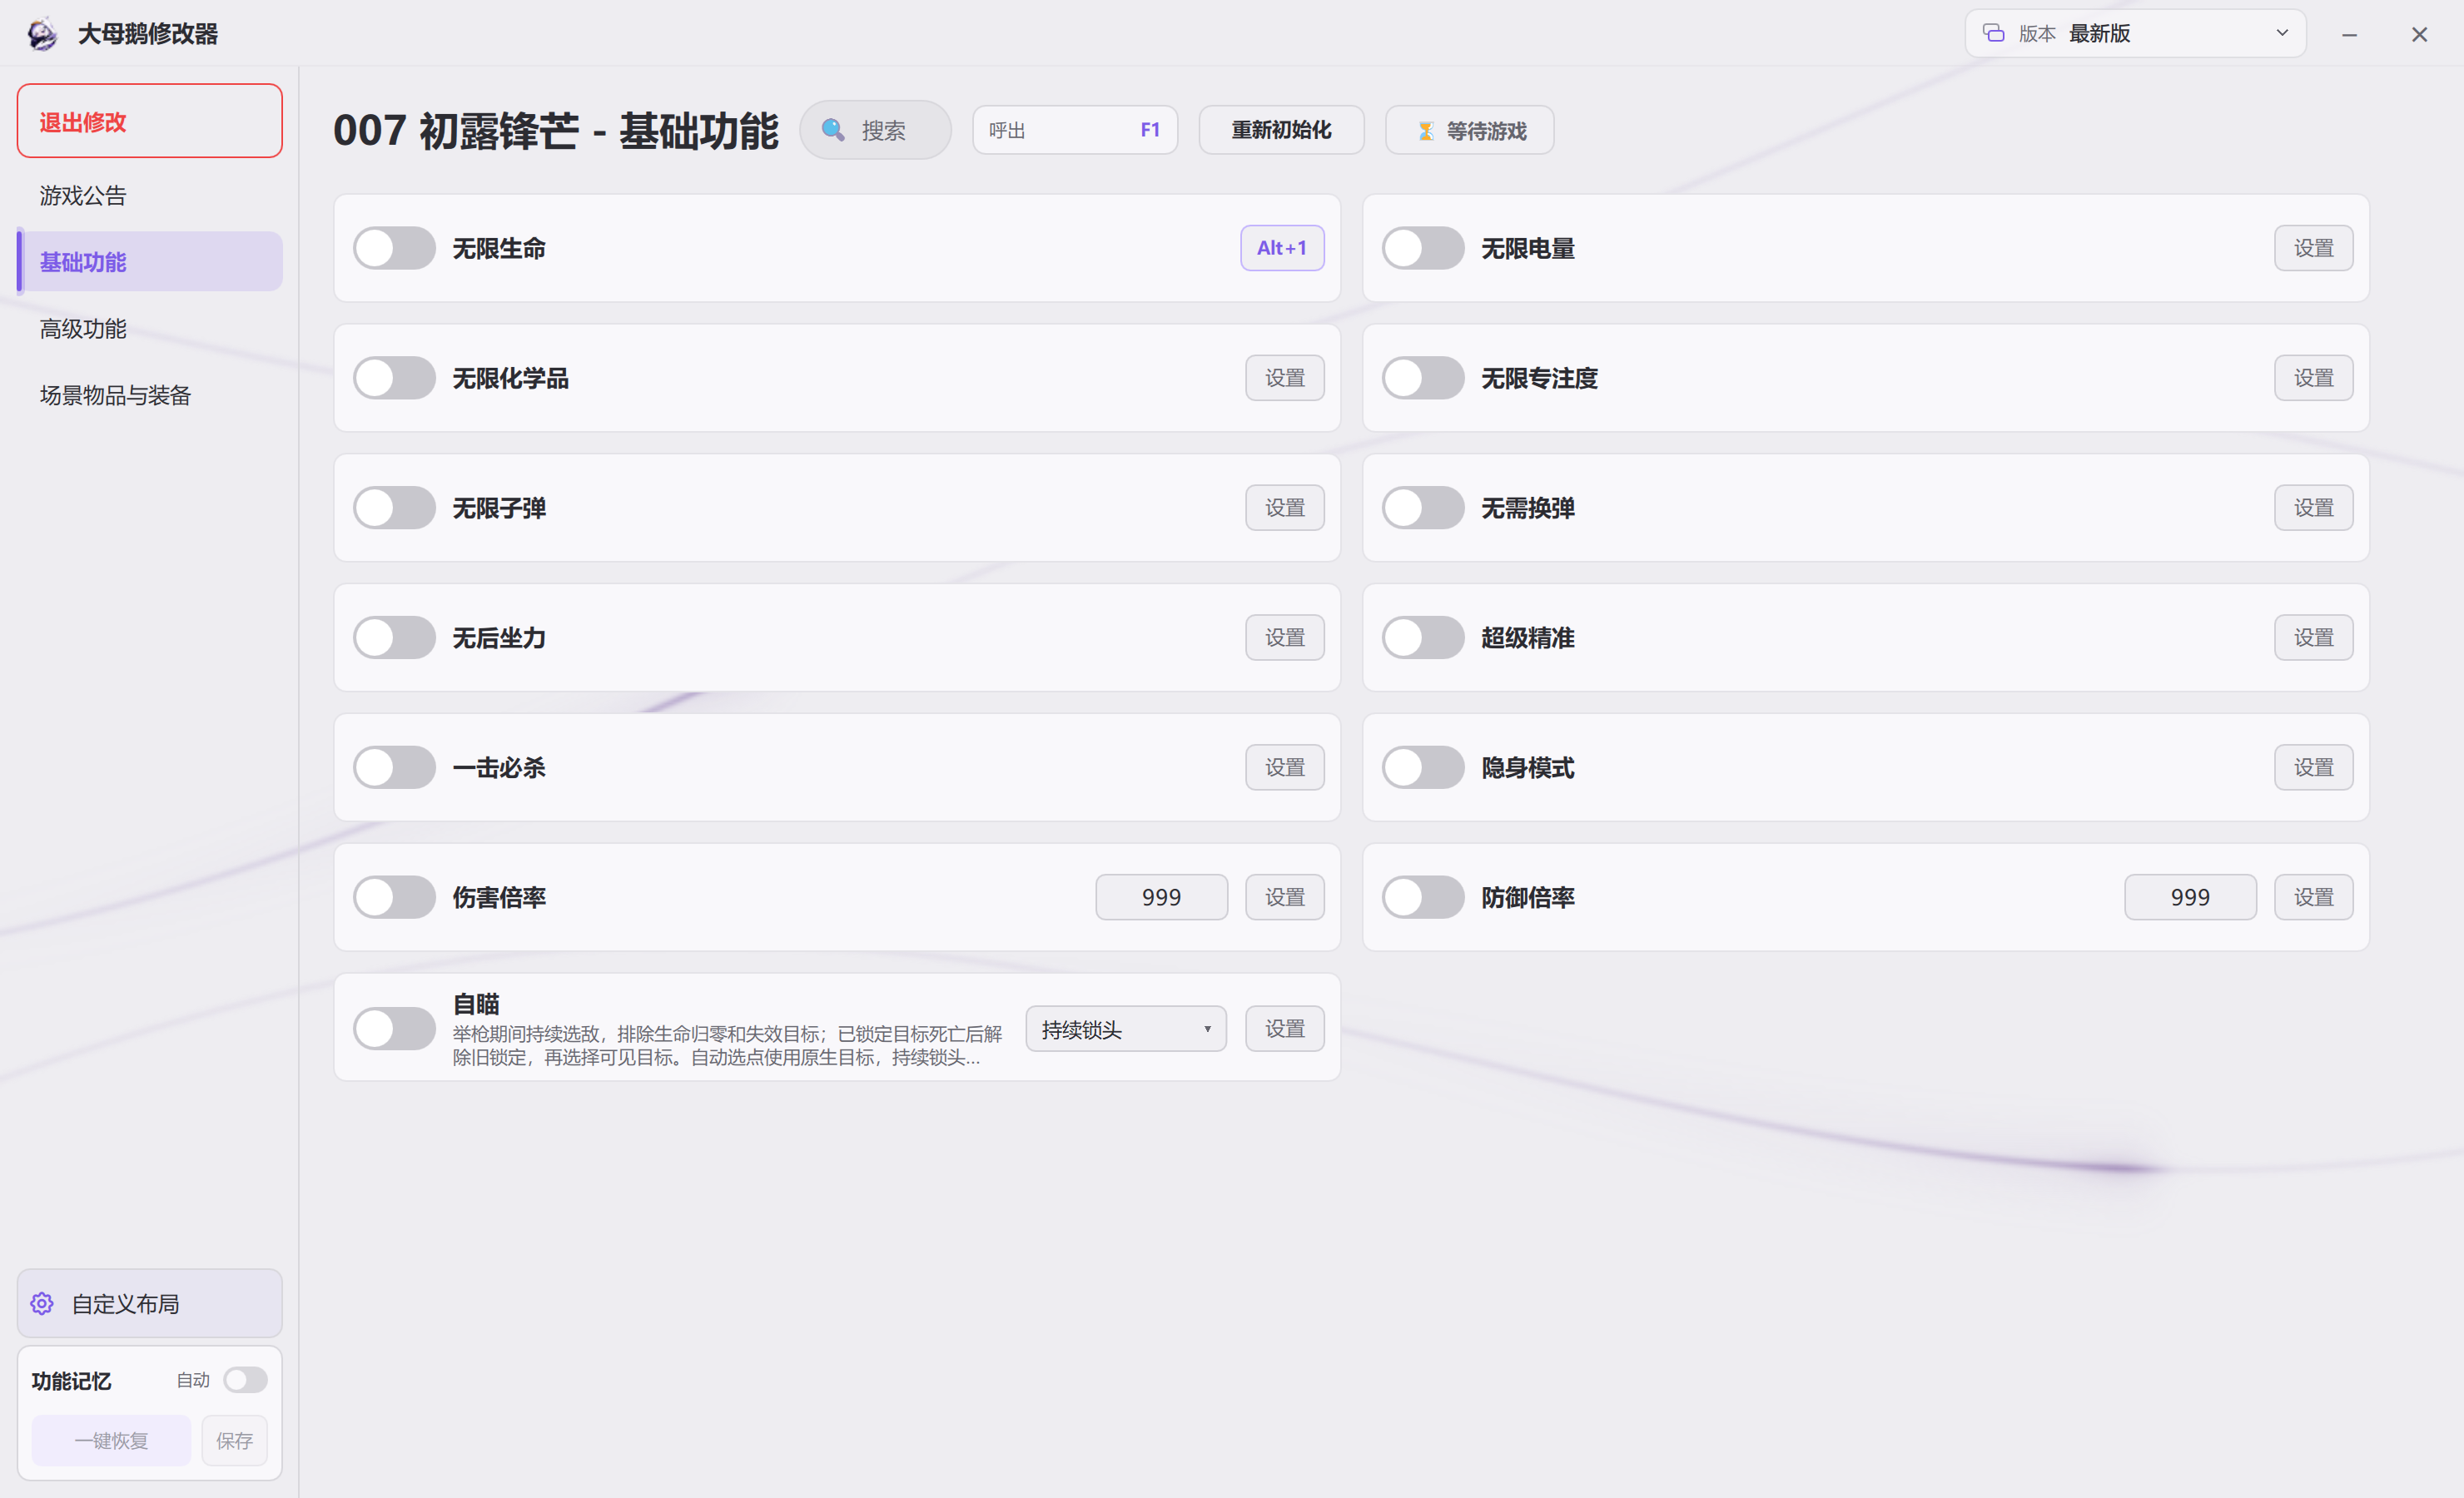Switch on 无需换弹
2464x1498 pixels.
(1423, 508)
